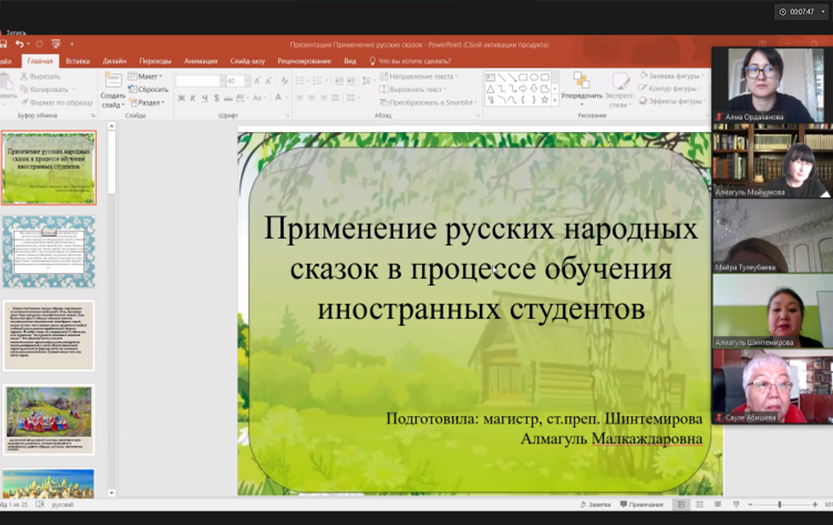Toggle the Заметки notes pane
Image resolution: width=833 pixels, height=525 pixels.
click(x=595, y=505)
